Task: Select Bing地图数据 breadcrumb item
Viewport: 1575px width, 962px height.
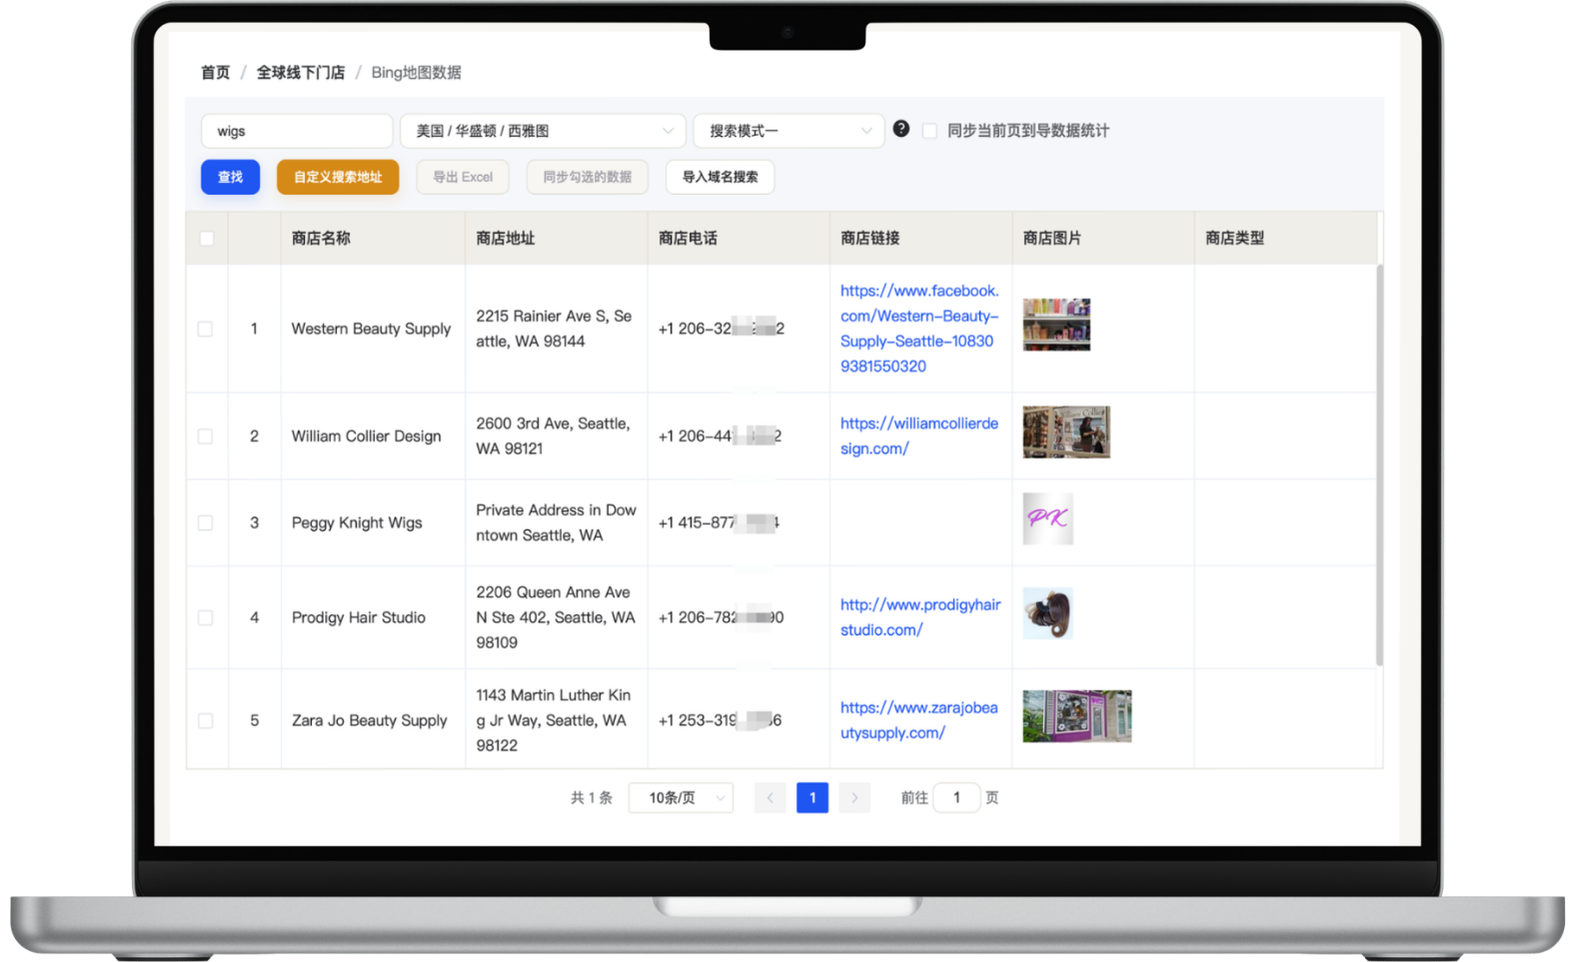Action: (x=416, y=72)
